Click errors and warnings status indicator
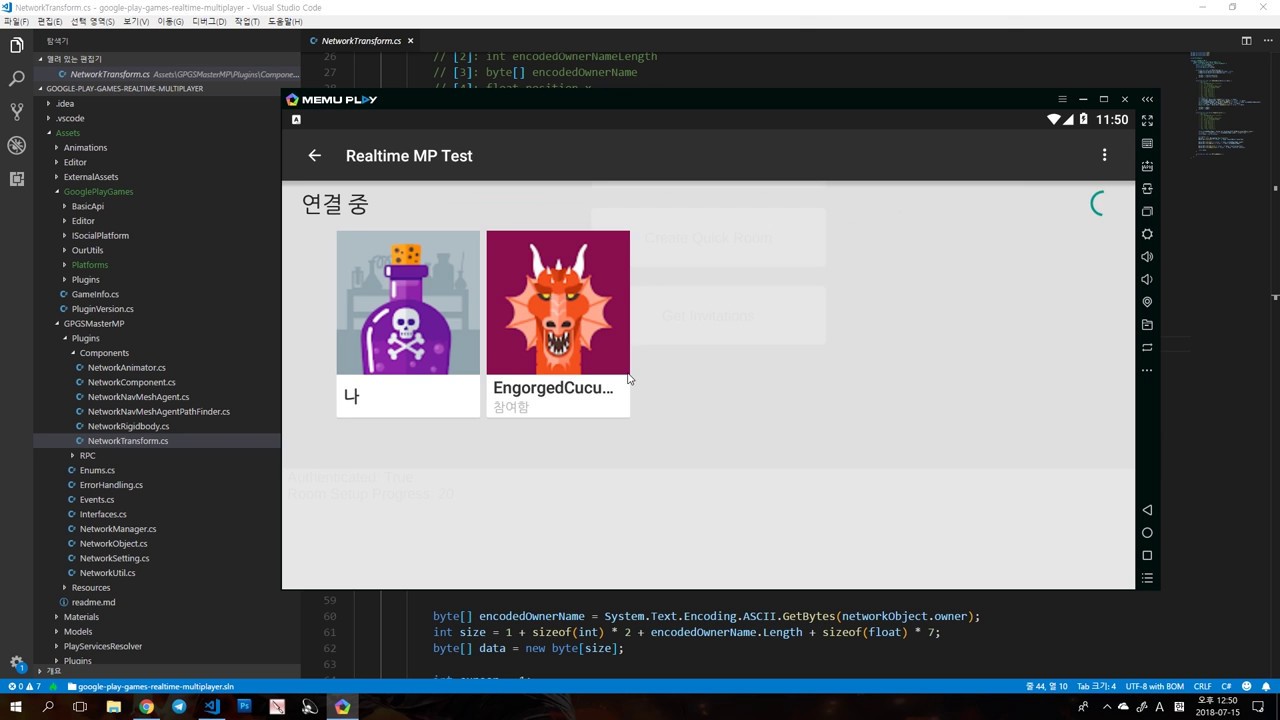 tap(25, 687)
